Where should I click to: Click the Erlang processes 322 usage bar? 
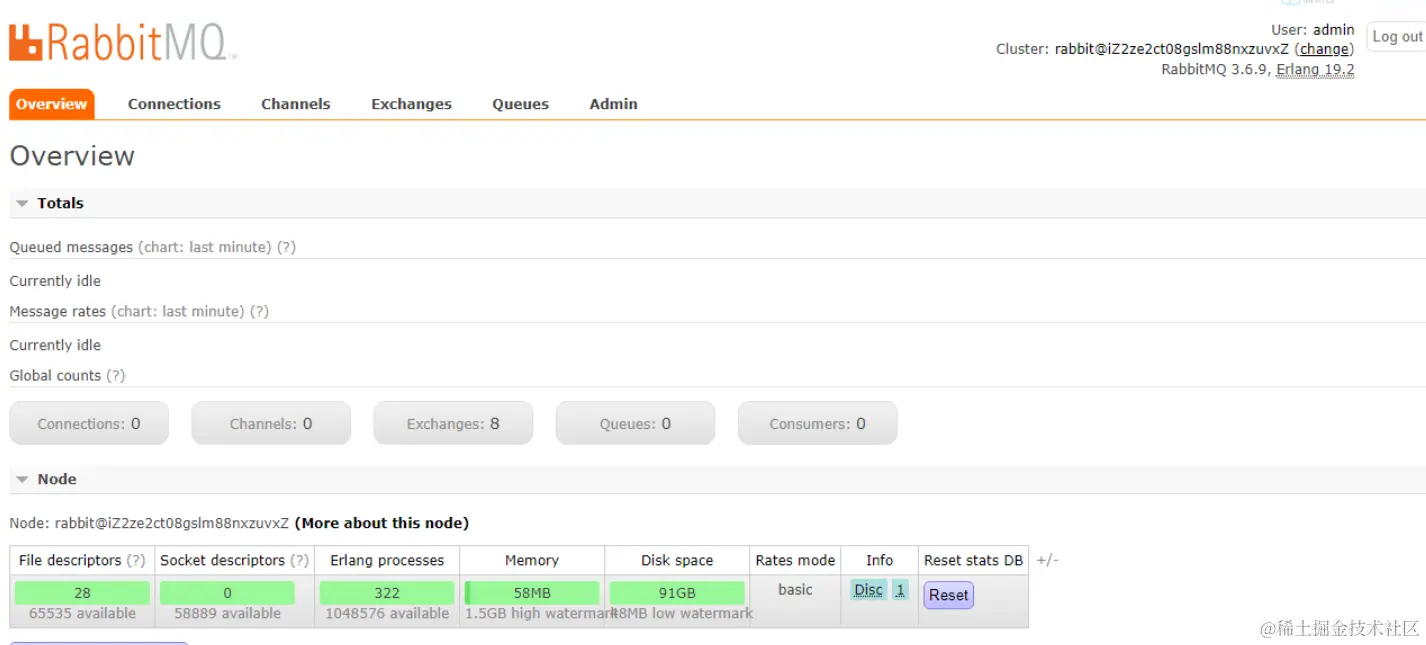[x=387, y=593]
